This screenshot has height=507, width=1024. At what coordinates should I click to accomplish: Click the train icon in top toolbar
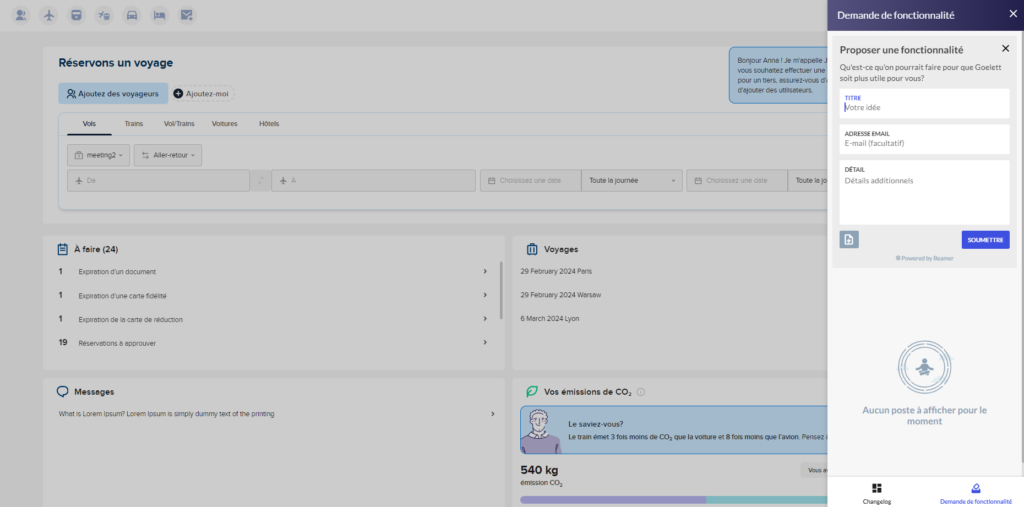click(77, 15)
